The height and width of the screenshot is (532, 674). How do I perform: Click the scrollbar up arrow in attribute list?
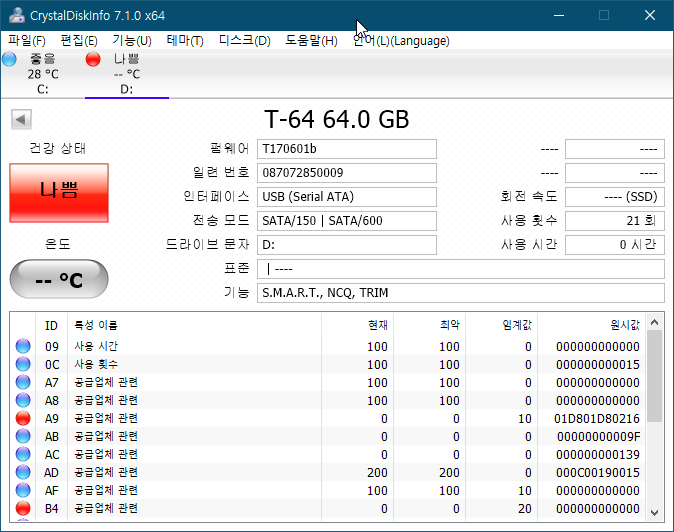pos(655,322)
